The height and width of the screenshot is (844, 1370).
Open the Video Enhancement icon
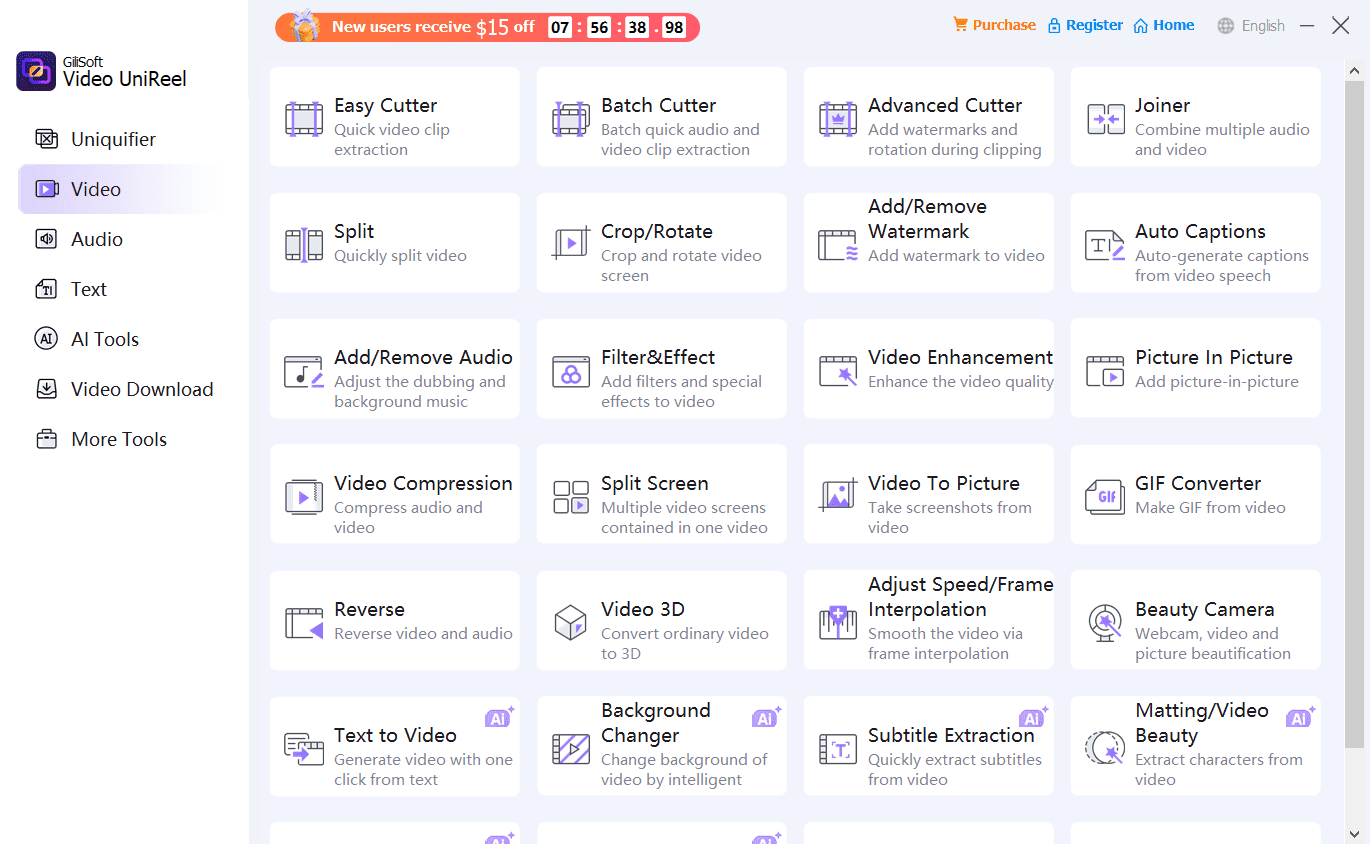(x=838, y=371)
